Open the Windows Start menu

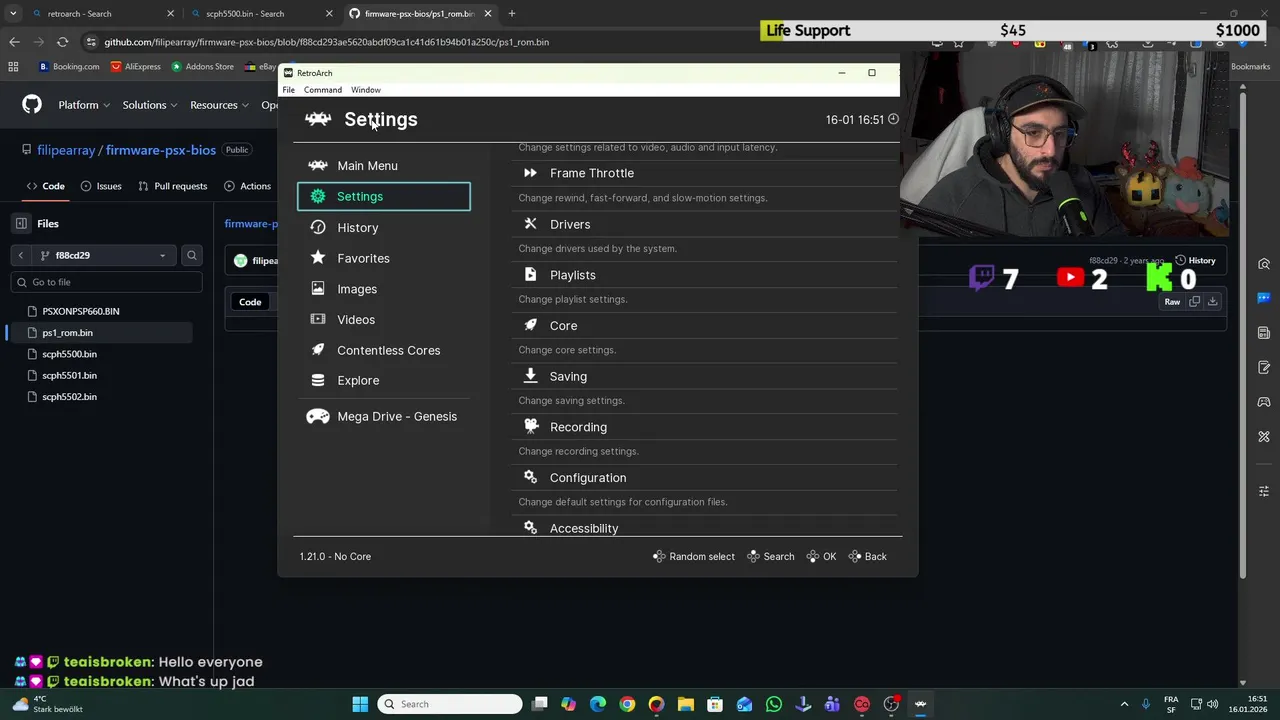360,704
